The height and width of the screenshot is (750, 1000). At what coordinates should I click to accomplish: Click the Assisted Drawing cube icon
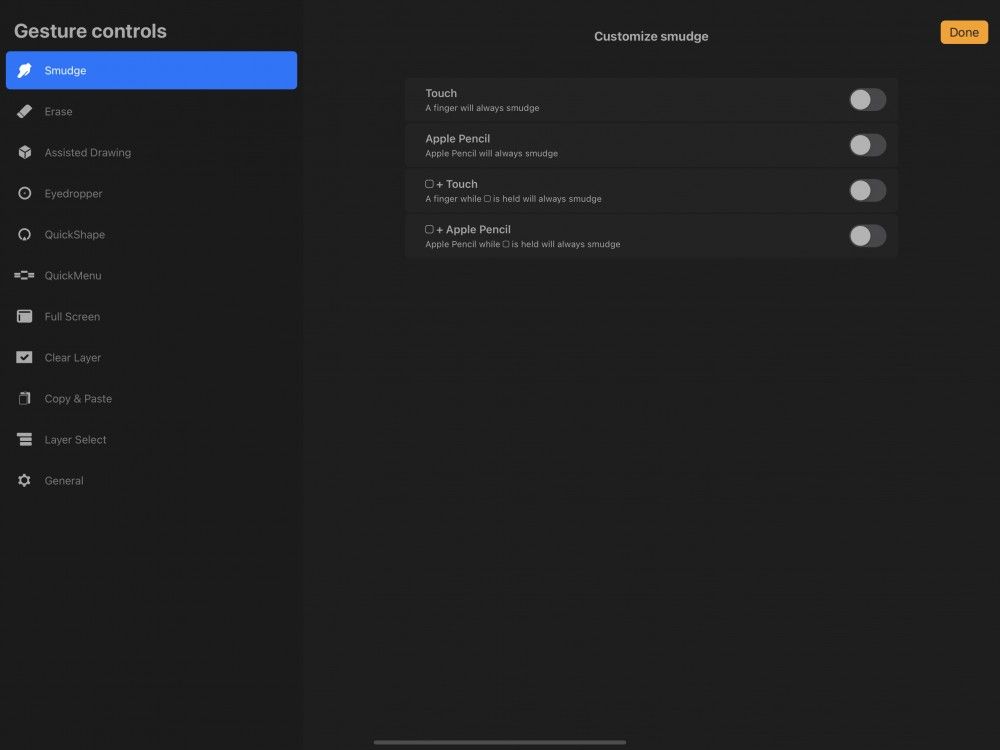(x=24, y=152)
